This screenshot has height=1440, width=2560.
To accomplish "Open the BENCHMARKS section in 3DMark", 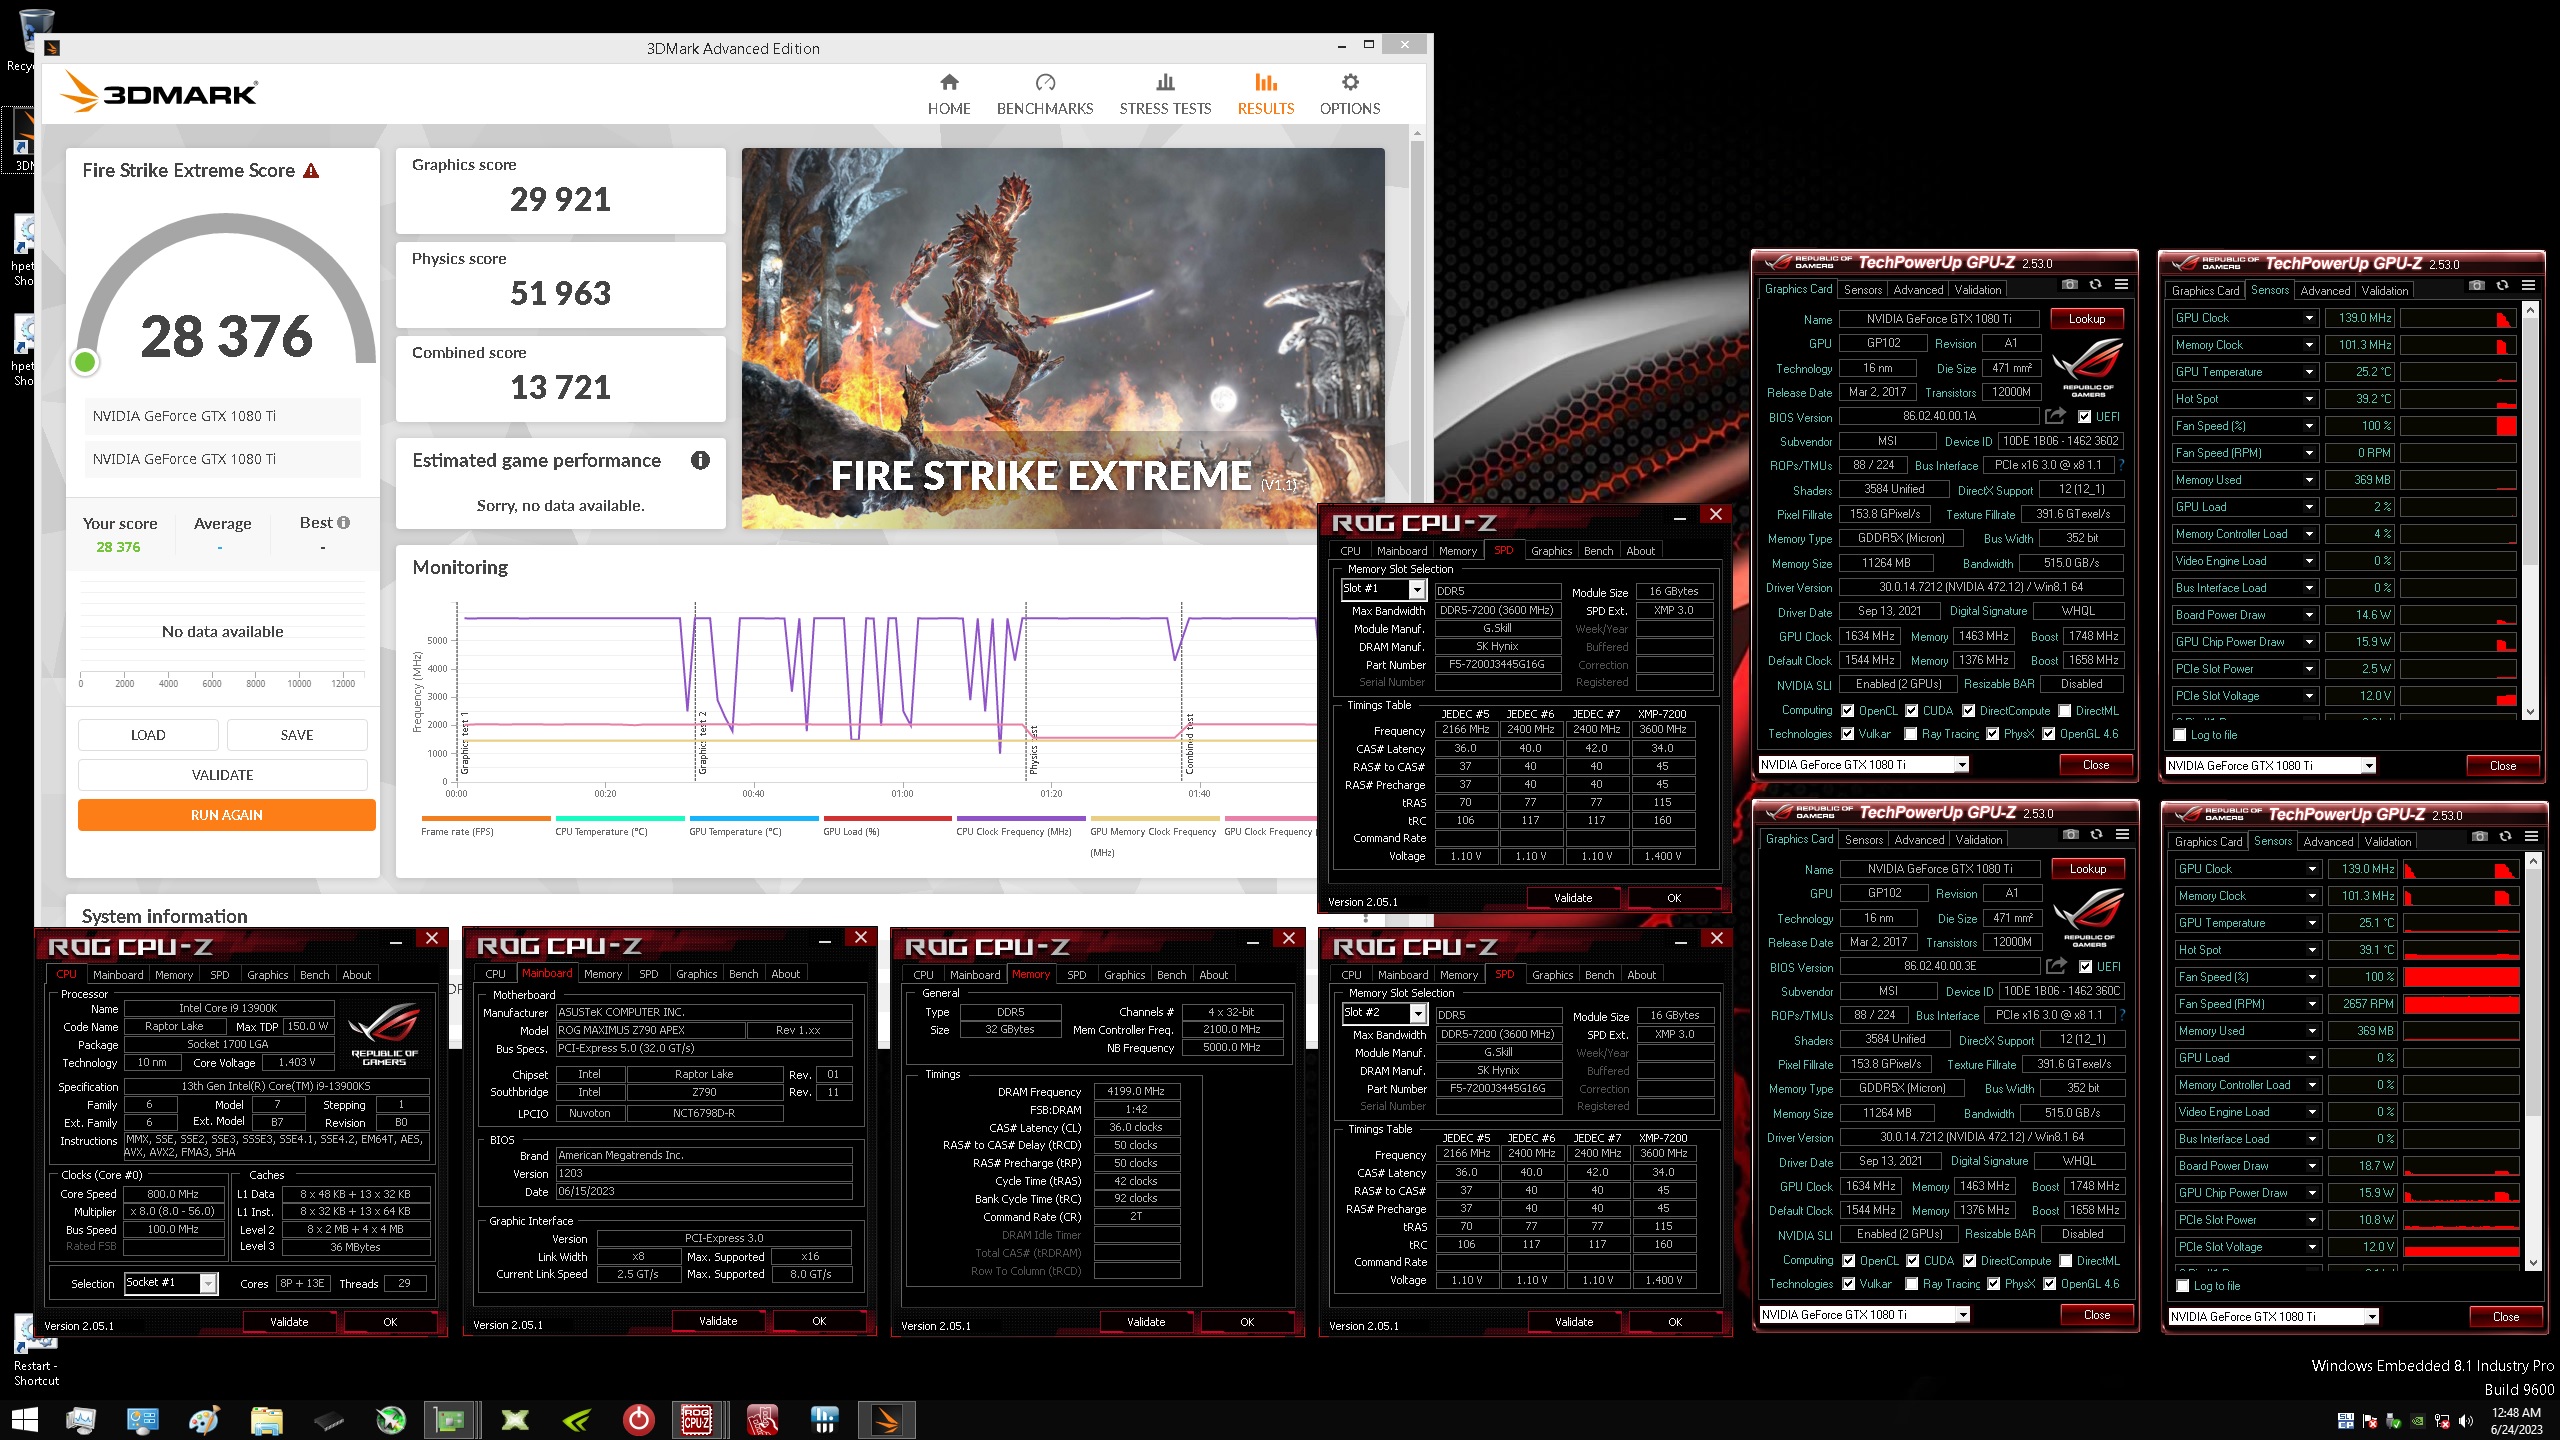I will click(1045, 94).
